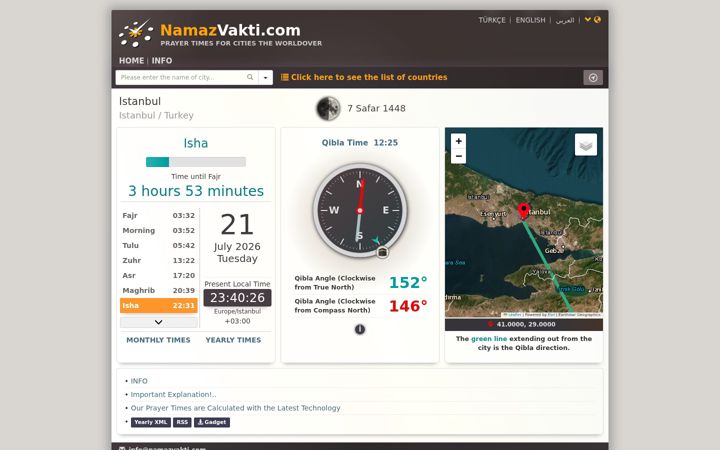Click the Fajr 03:32 row

pos(158,215)
